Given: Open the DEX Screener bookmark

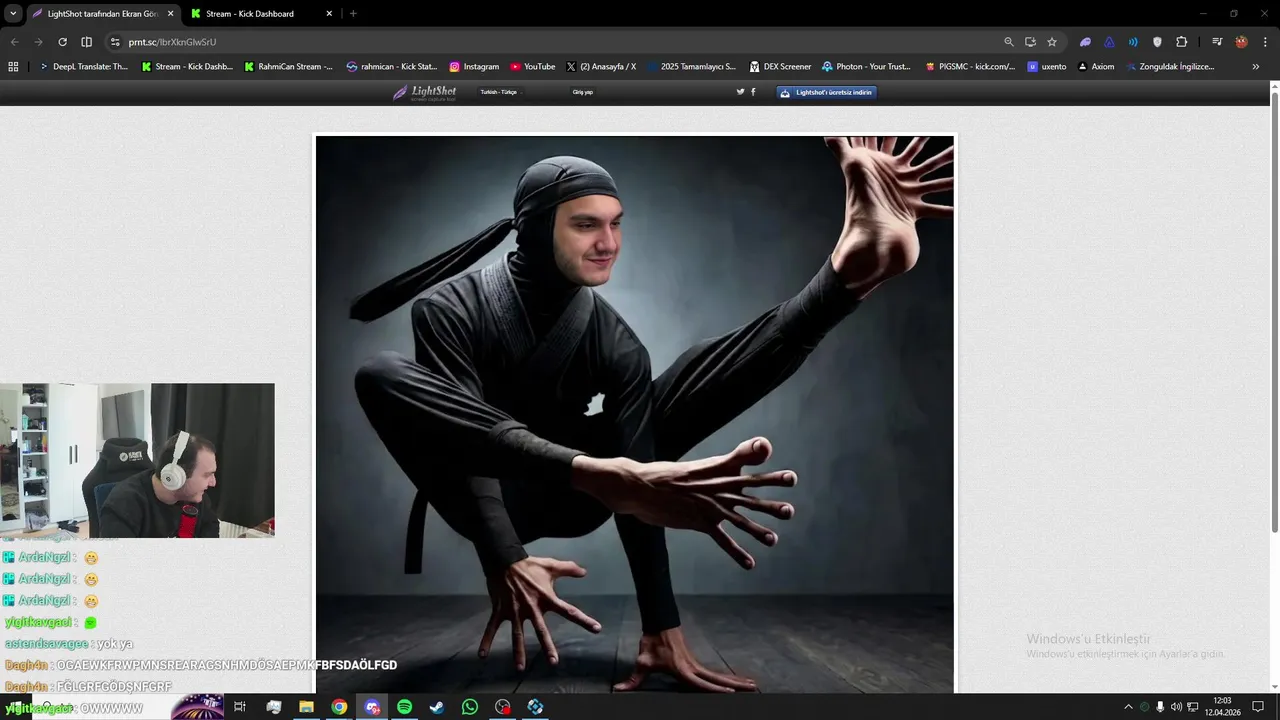Looking at the screenshot, I should coord(780,67).
